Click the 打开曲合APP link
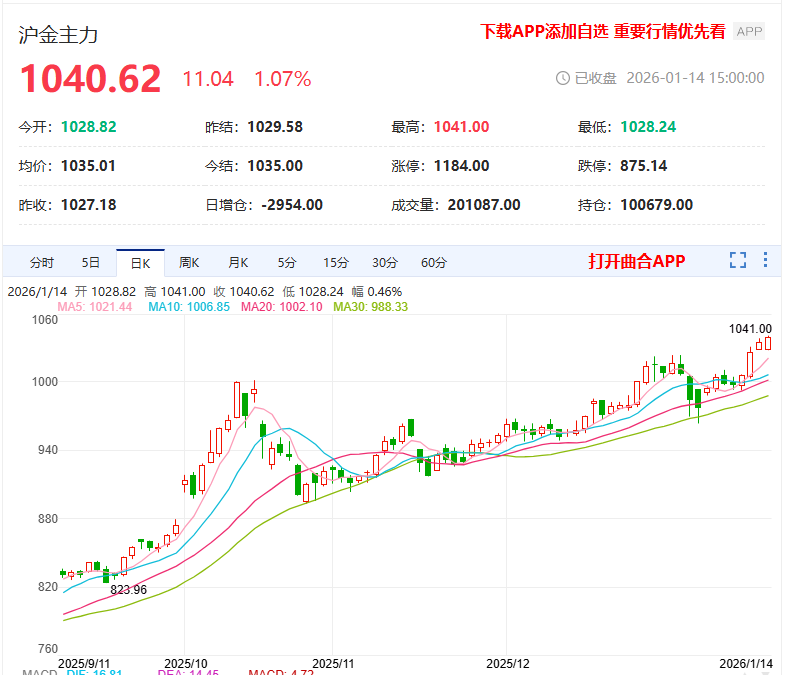This screenshot has height=675, width=785. (637, 261)
